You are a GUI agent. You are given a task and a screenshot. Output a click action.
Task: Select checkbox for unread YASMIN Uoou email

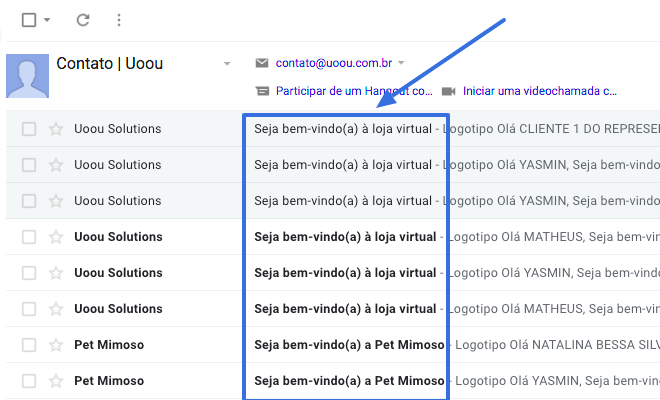[x=29, y=273]
